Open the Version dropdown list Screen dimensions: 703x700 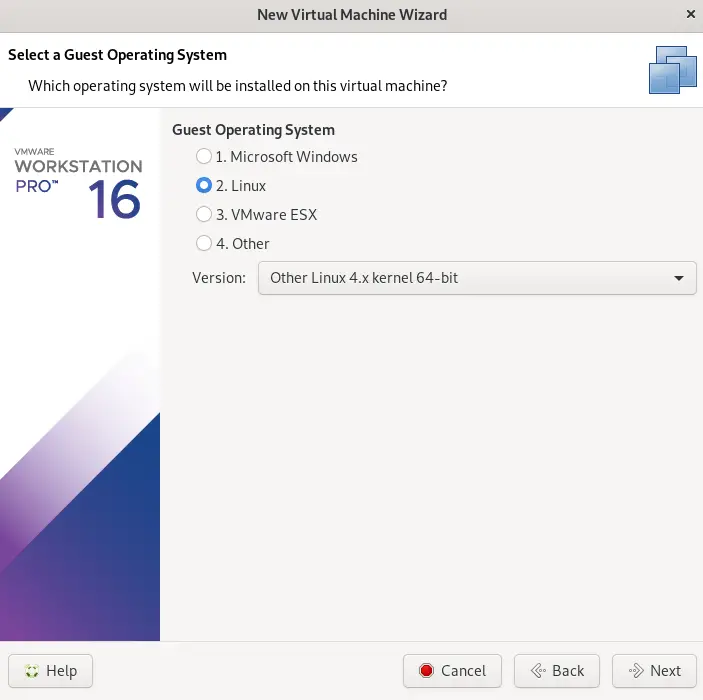(477, 278)
